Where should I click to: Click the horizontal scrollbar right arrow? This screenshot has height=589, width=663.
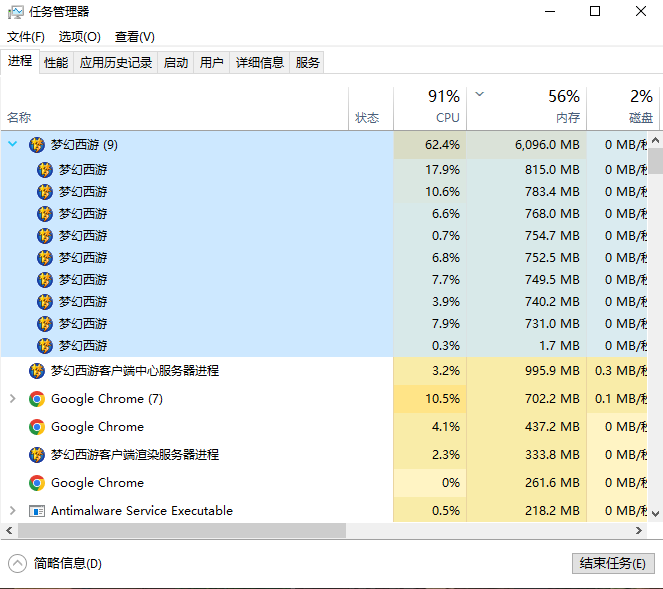click(x=639, y=530)
